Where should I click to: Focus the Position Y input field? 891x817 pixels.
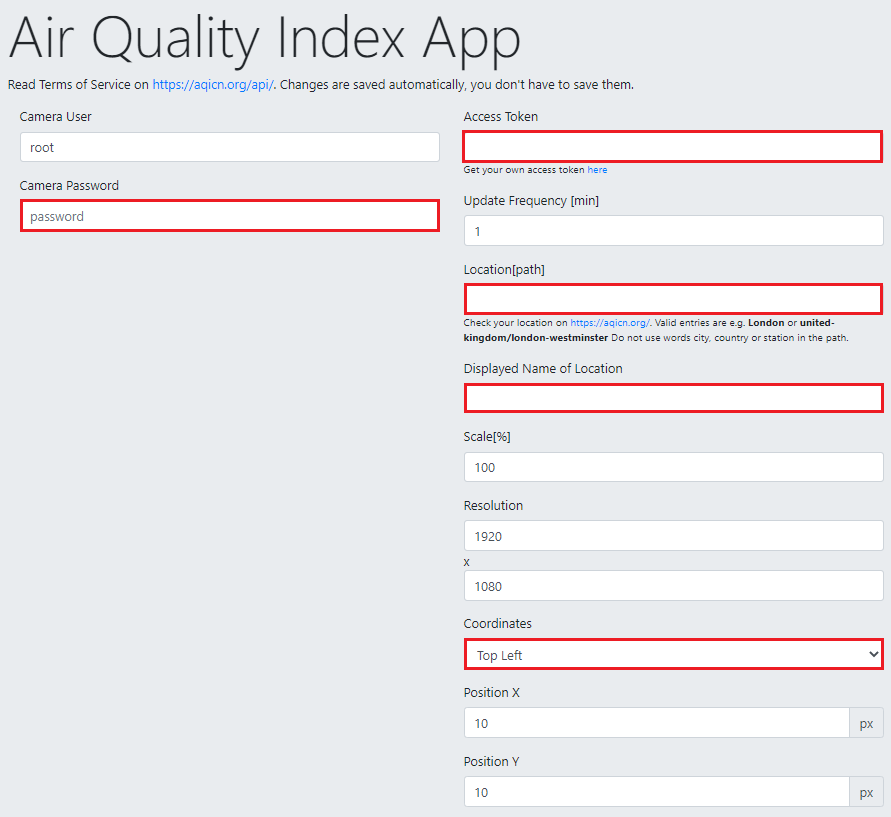(x=656, y=792)
